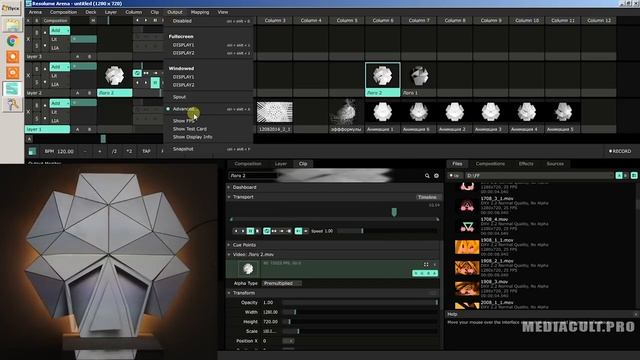Toggle the A button on layer 2
This screenshot has width=640, height=360.
click(x=78, y=93)
